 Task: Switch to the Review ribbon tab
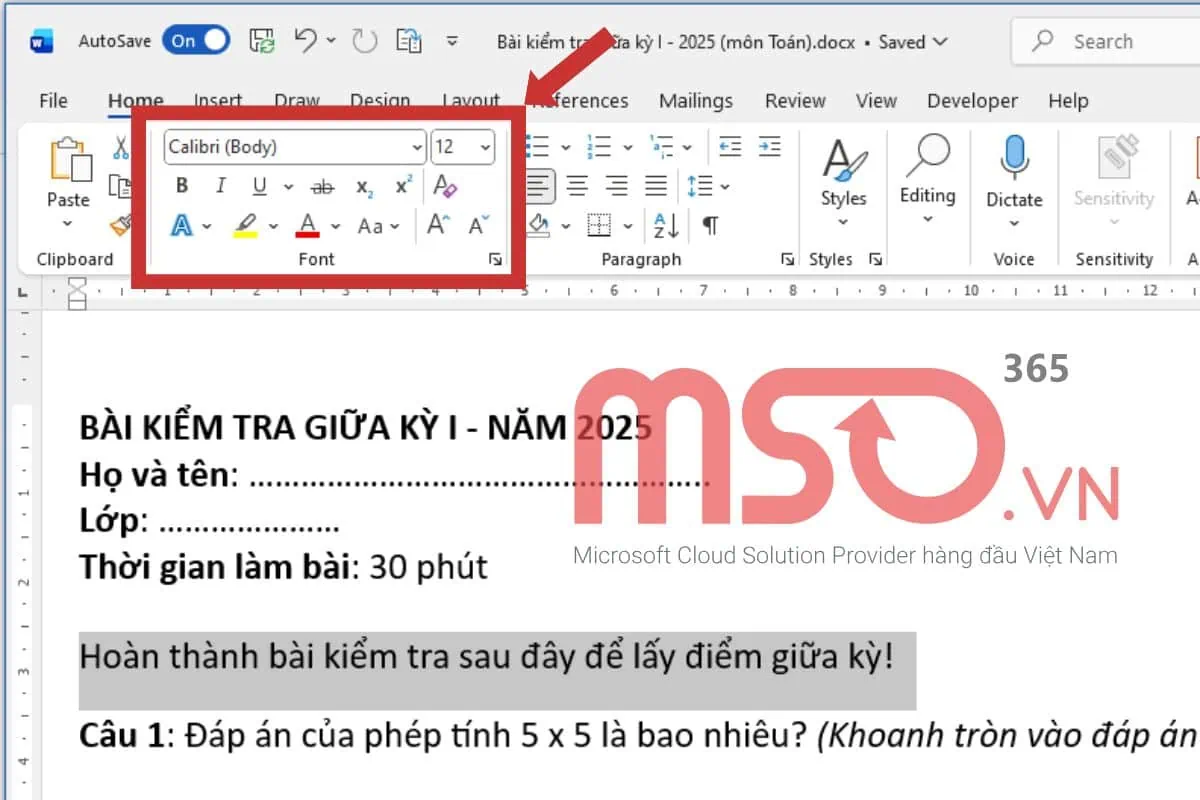point(795,101)
